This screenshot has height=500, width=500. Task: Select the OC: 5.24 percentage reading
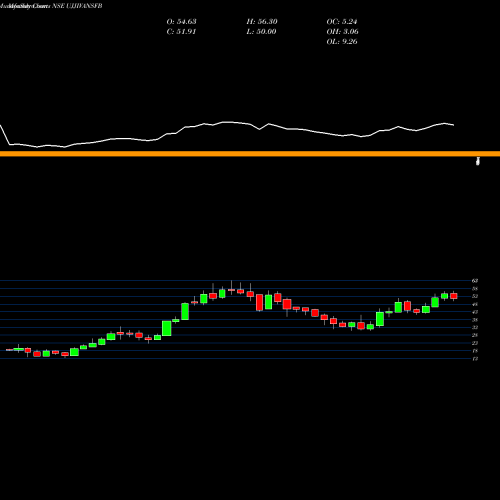342,22
